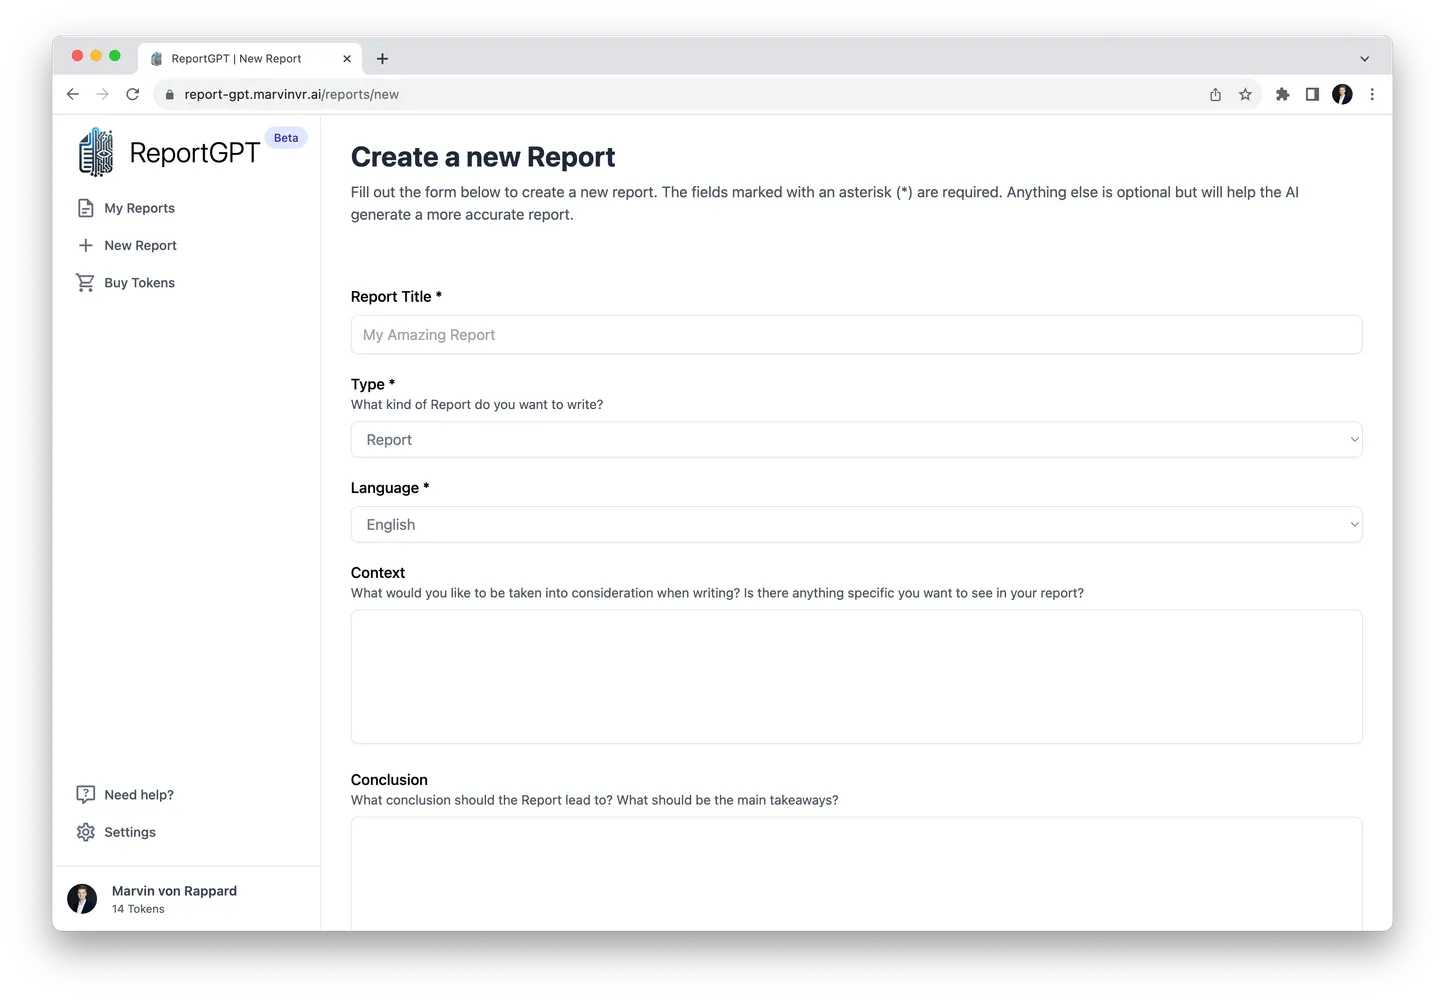Open the Settings gear icon

[x=86, y=832]
